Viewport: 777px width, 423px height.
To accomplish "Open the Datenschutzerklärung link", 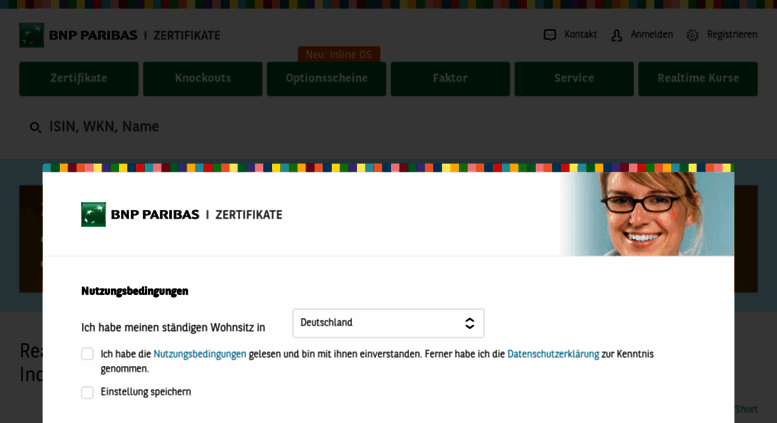I will tap(553, 354).
